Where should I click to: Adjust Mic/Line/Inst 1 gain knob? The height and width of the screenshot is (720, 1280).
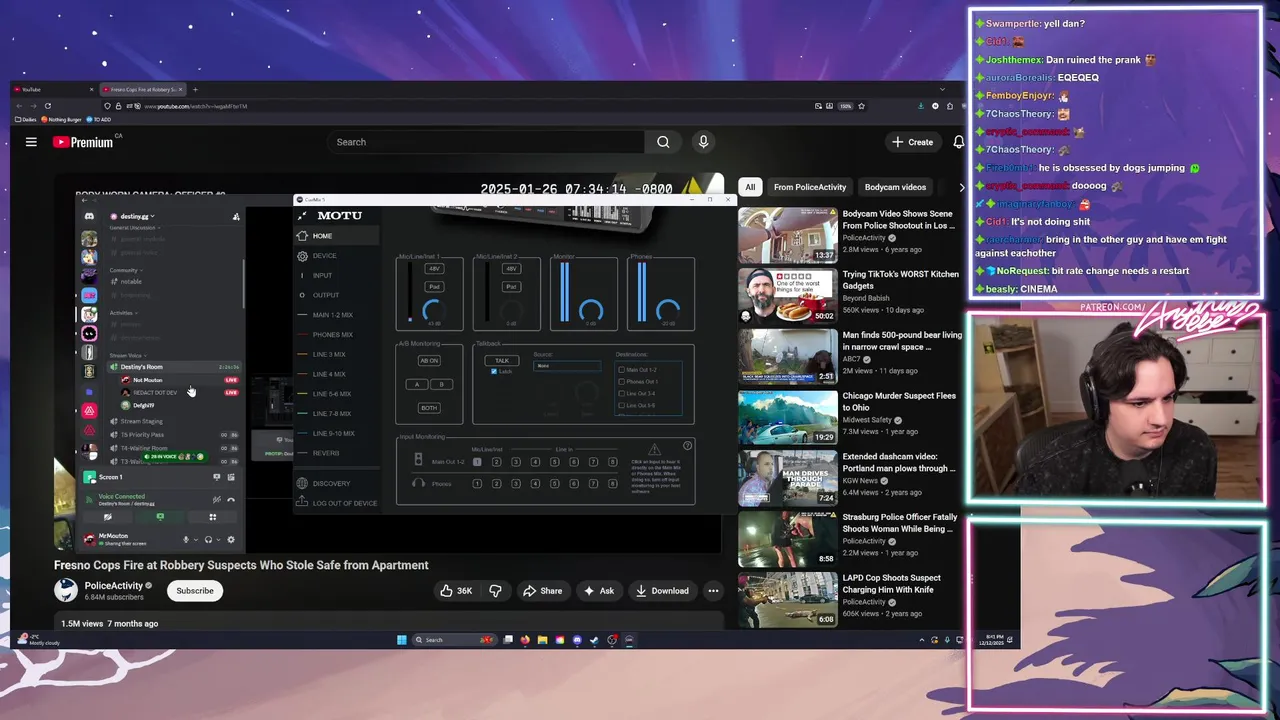point(434,310)
